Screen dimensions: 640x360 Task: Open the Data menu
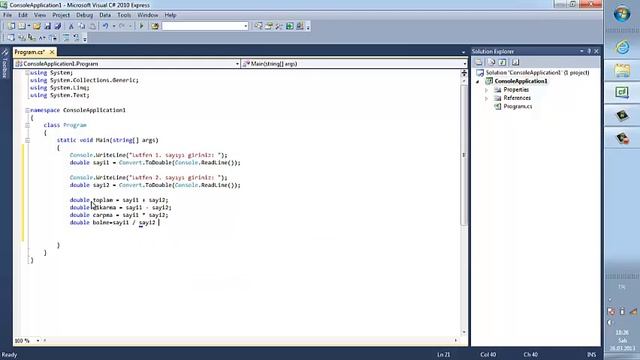(105, 15)
